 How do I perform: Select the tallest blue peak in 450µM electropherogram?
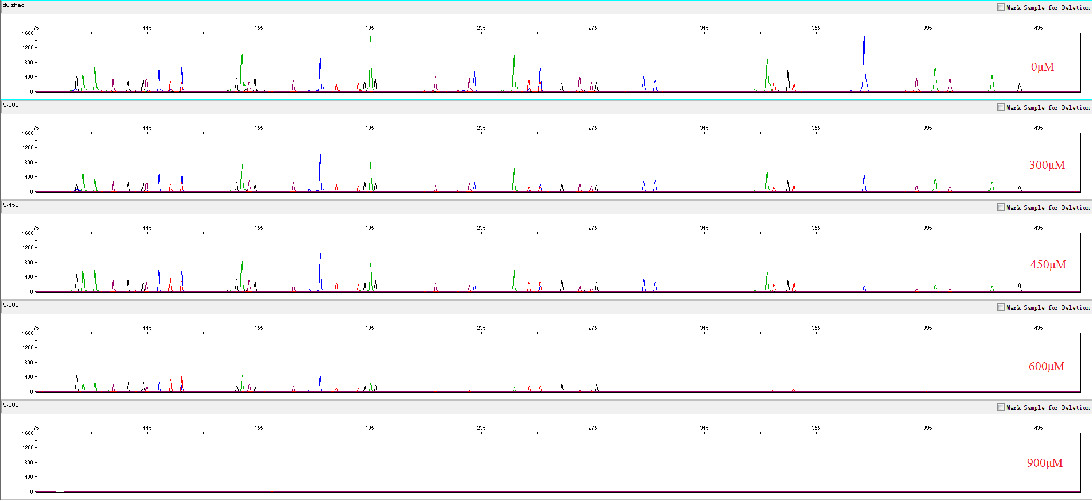(x=320, y=271)
